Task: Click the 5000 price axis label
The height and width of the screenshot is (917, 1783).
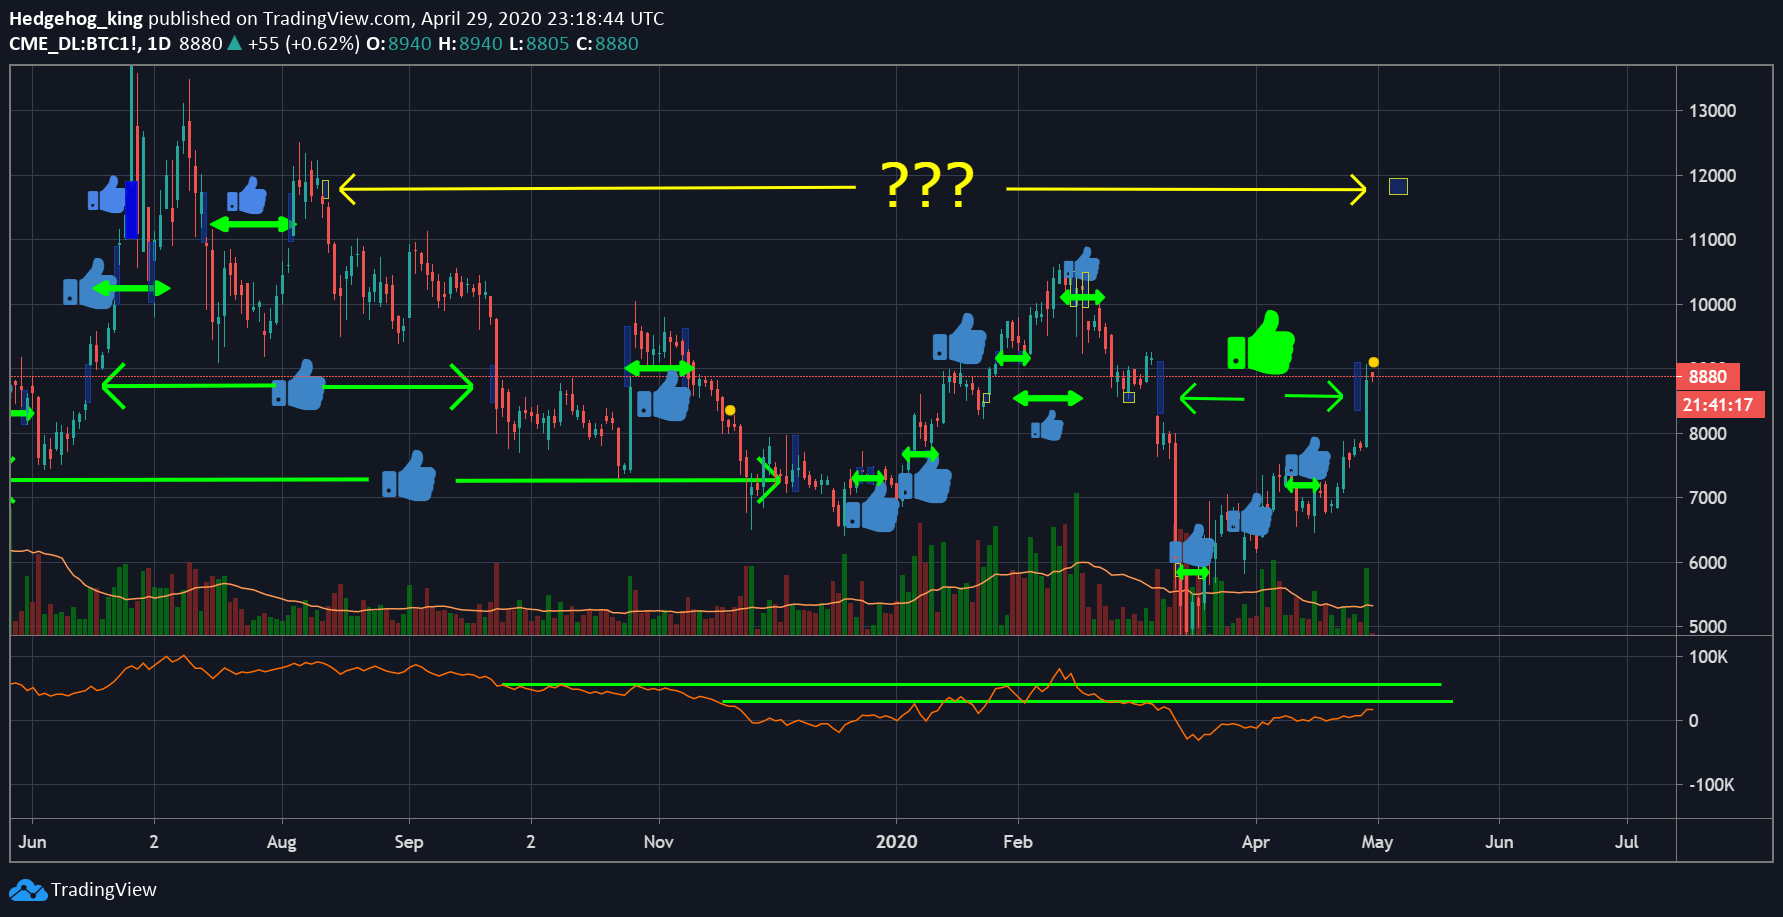Action: 1708,627
